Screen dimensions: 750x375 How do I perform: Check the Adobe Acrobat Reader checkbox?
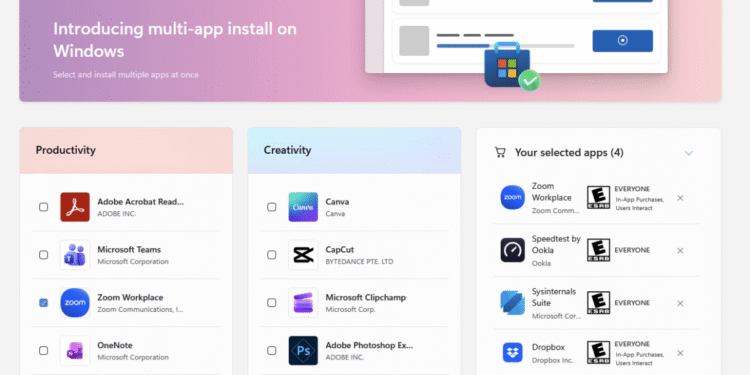(44, 207)
